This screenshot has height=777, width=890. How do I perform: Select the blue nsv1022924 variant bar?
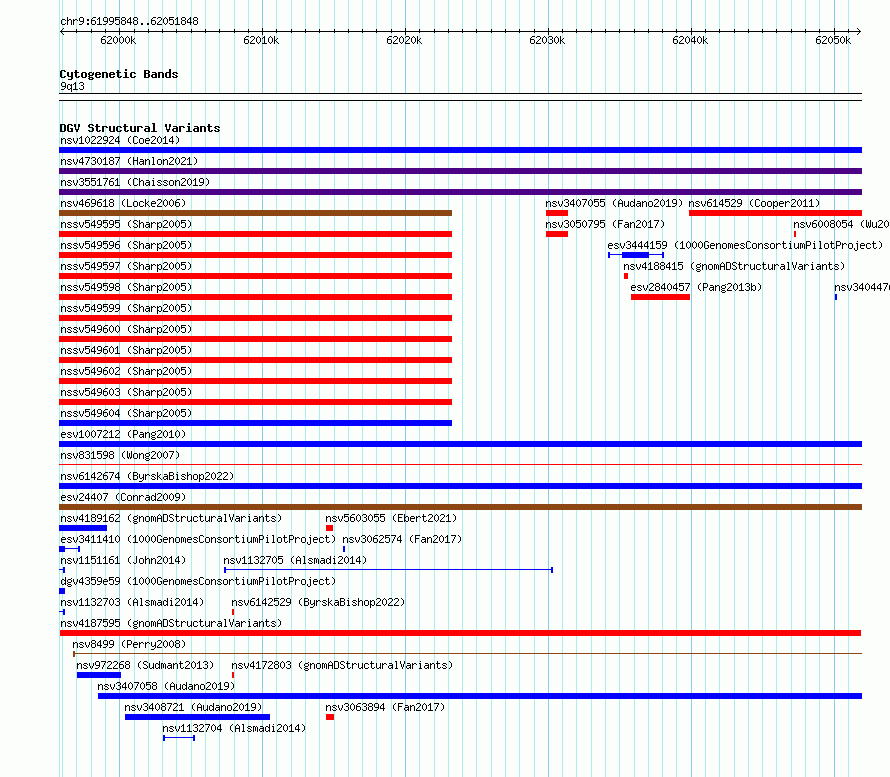[x=460, y=150]
